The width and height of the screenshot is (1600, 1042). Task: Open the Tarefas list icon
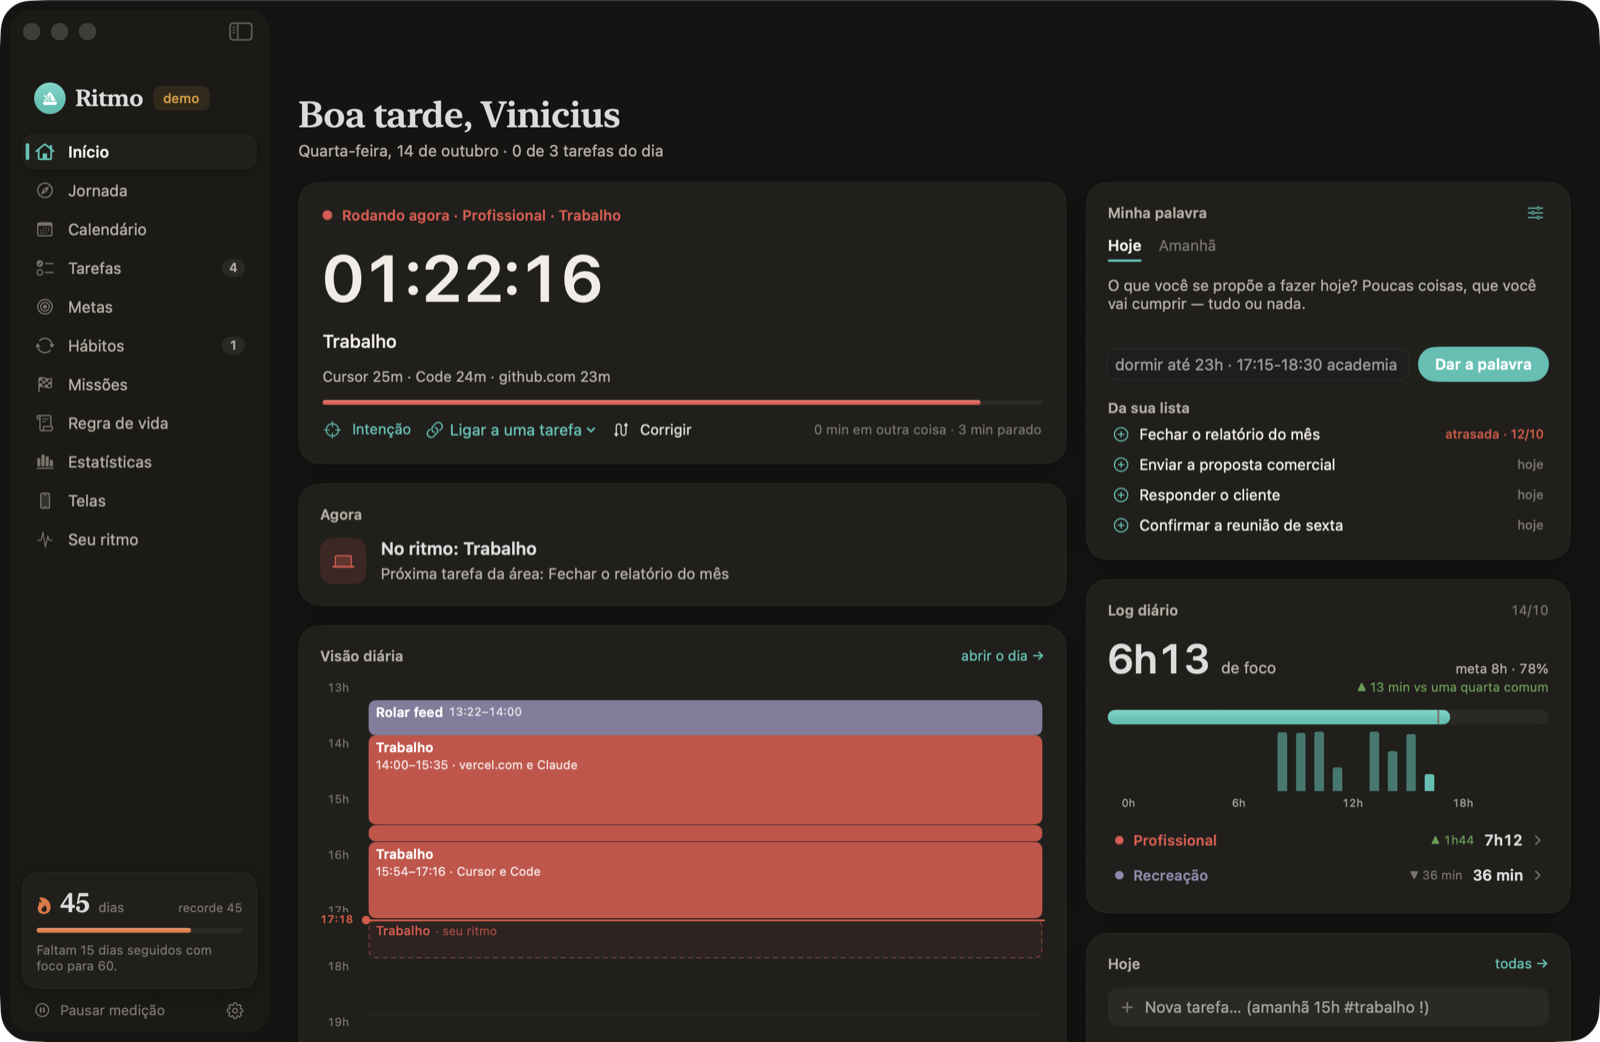45,268
